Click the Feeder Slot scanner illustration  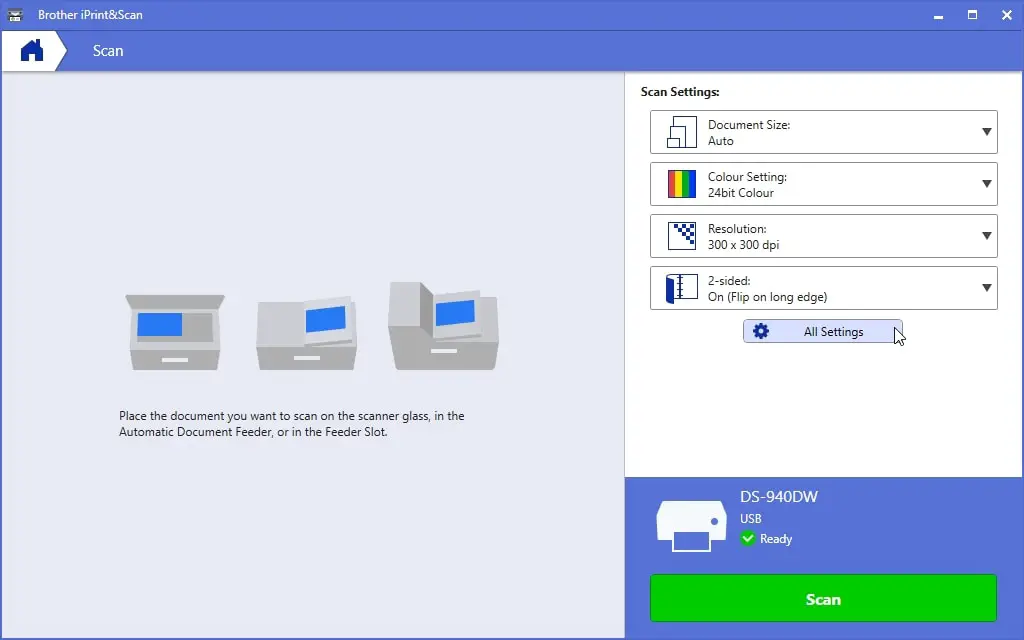[x=443, y=326]
